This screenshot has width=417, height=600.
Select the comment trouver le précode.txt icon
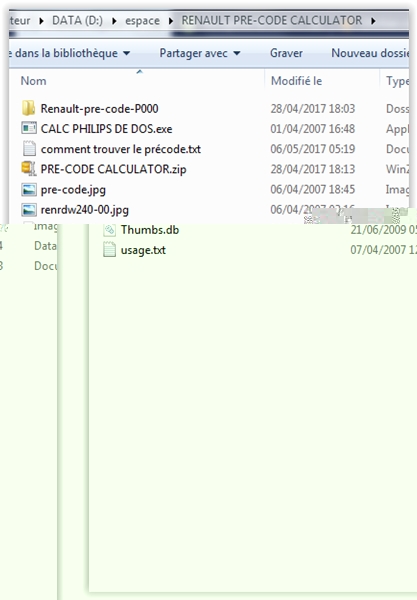pyautogui.click(x=29, y=149)
